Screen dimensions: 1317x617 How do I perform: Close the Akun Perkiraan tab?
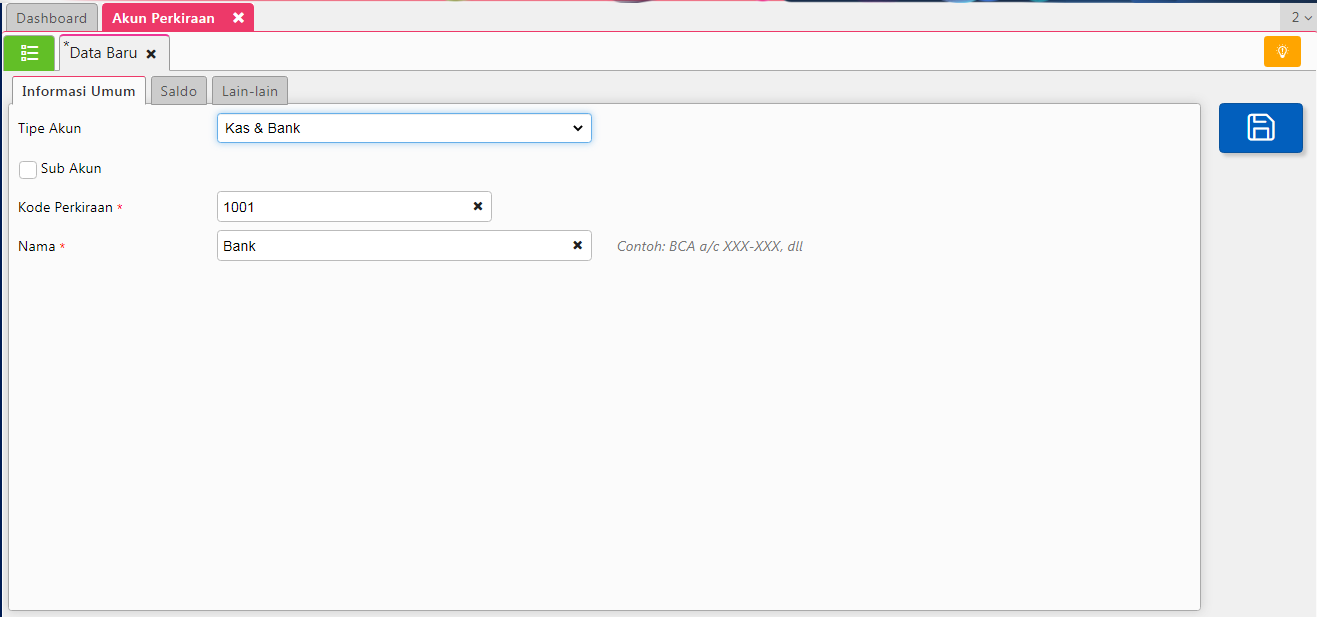pos(238,18)
